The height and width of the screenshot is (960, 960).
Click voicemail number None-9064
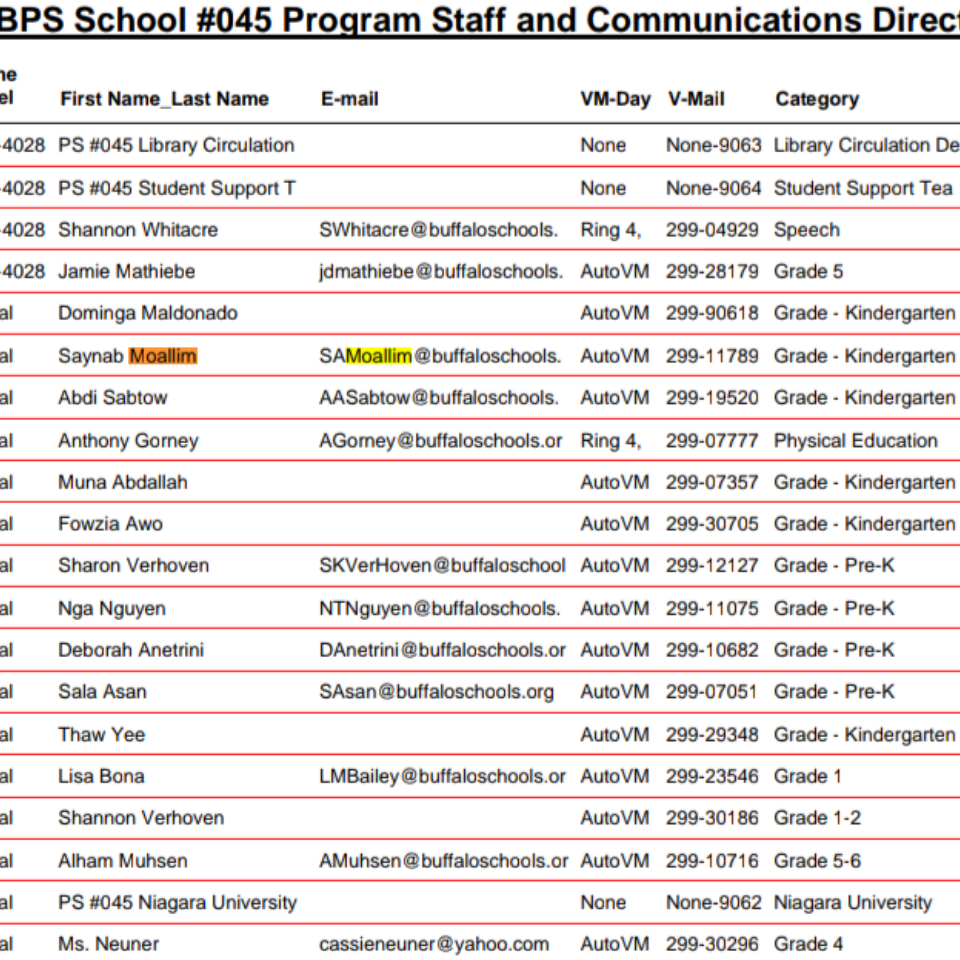click(x=714, y=188)
